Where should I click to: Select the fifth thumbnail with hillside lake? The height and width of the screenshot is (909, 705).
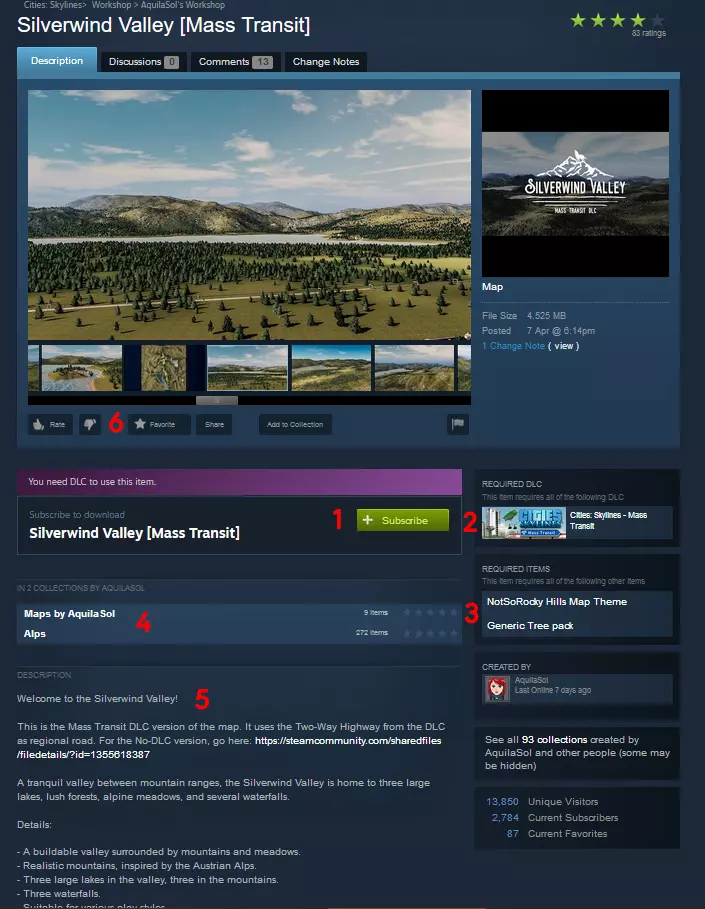click(x=414, y=368)
